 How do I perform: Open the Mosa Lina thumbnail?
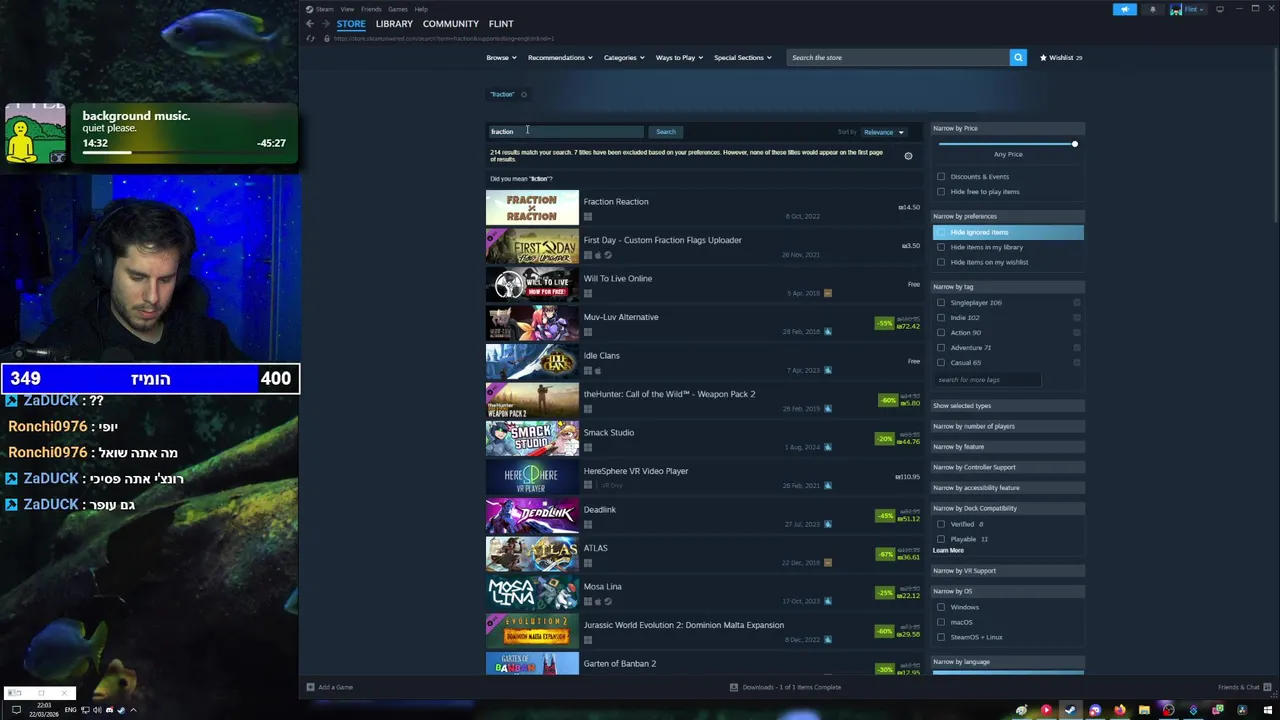point(532,593)
